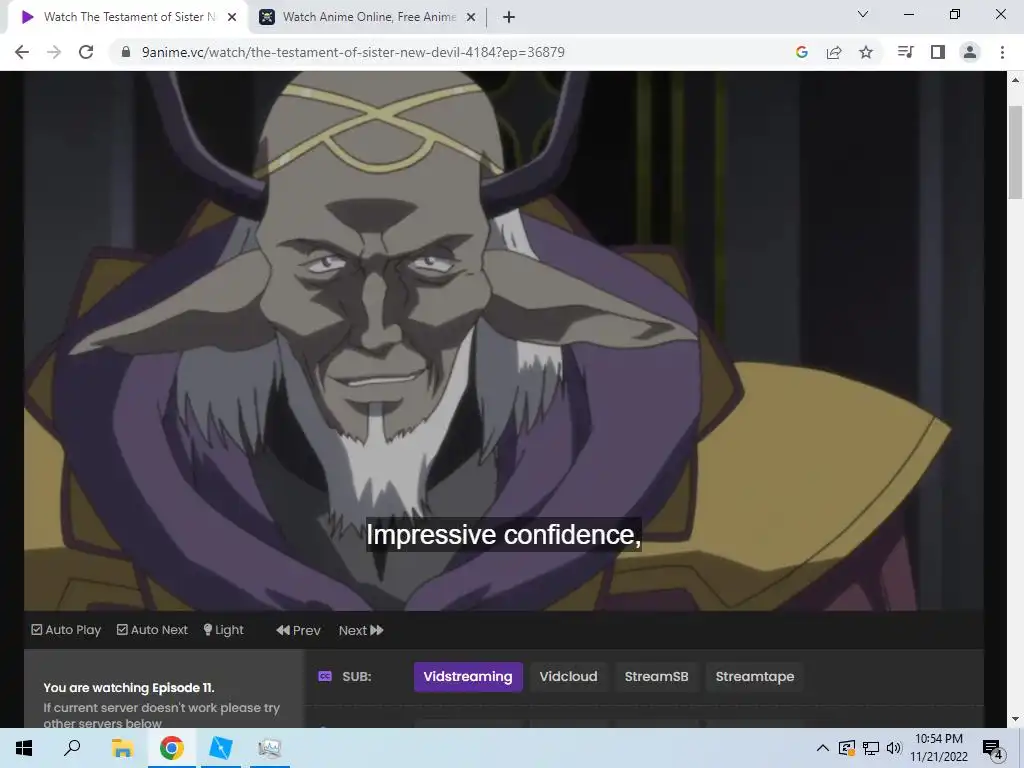Image resolution: width=1024 pixels, height=768 pixels.
Task: Click the address bar URL
Action: pos(353,52)
